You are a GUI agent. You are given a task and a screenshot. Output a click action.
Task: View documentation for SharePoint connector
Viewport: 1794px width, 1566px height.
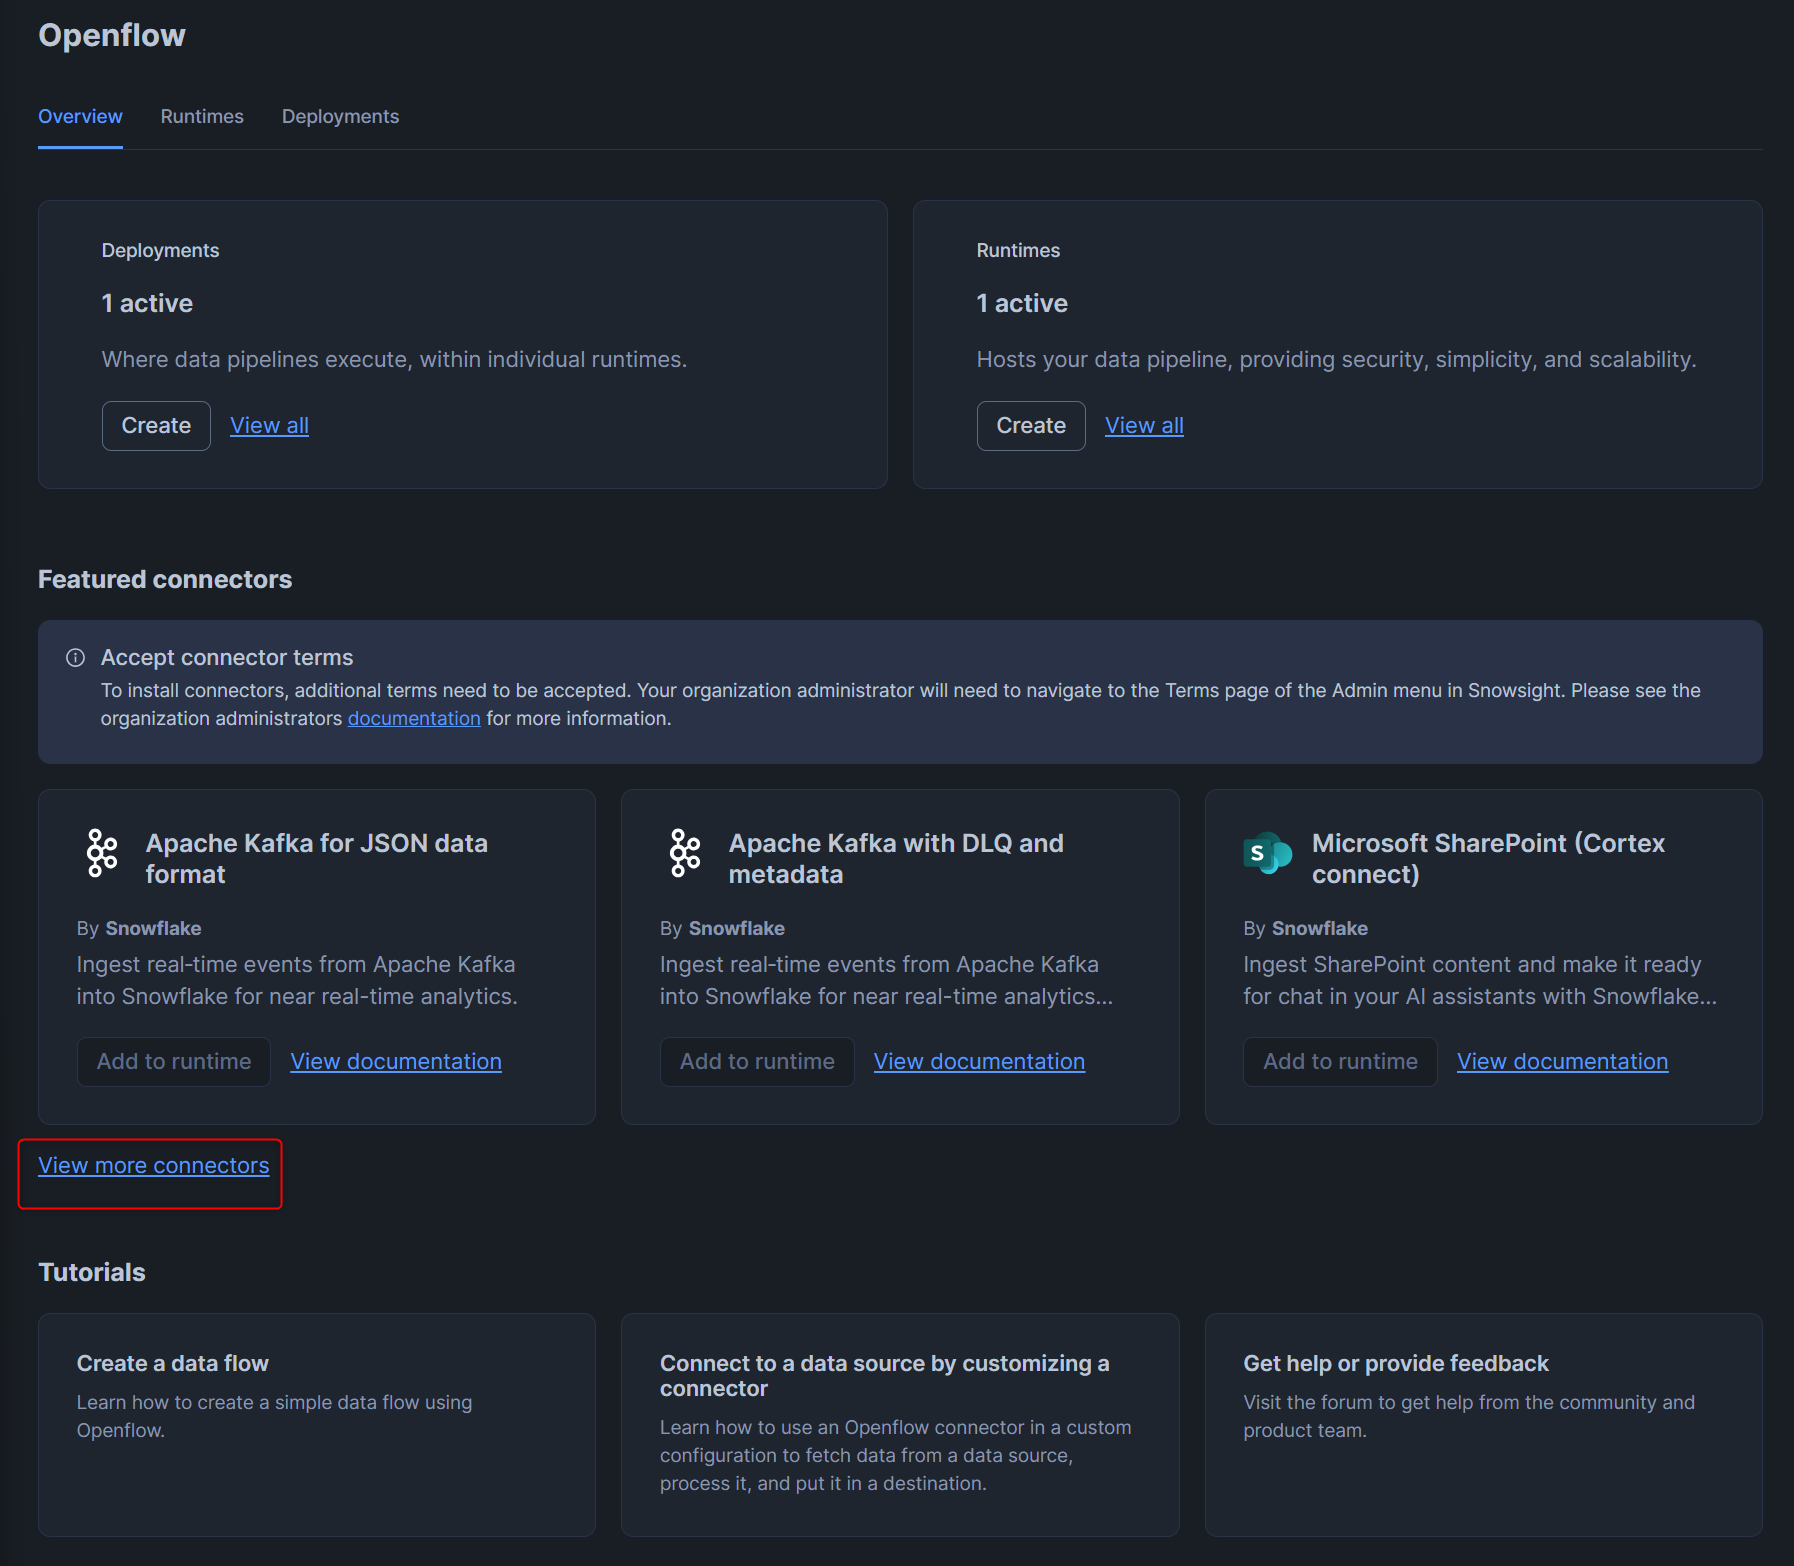coord(1562,1062)
